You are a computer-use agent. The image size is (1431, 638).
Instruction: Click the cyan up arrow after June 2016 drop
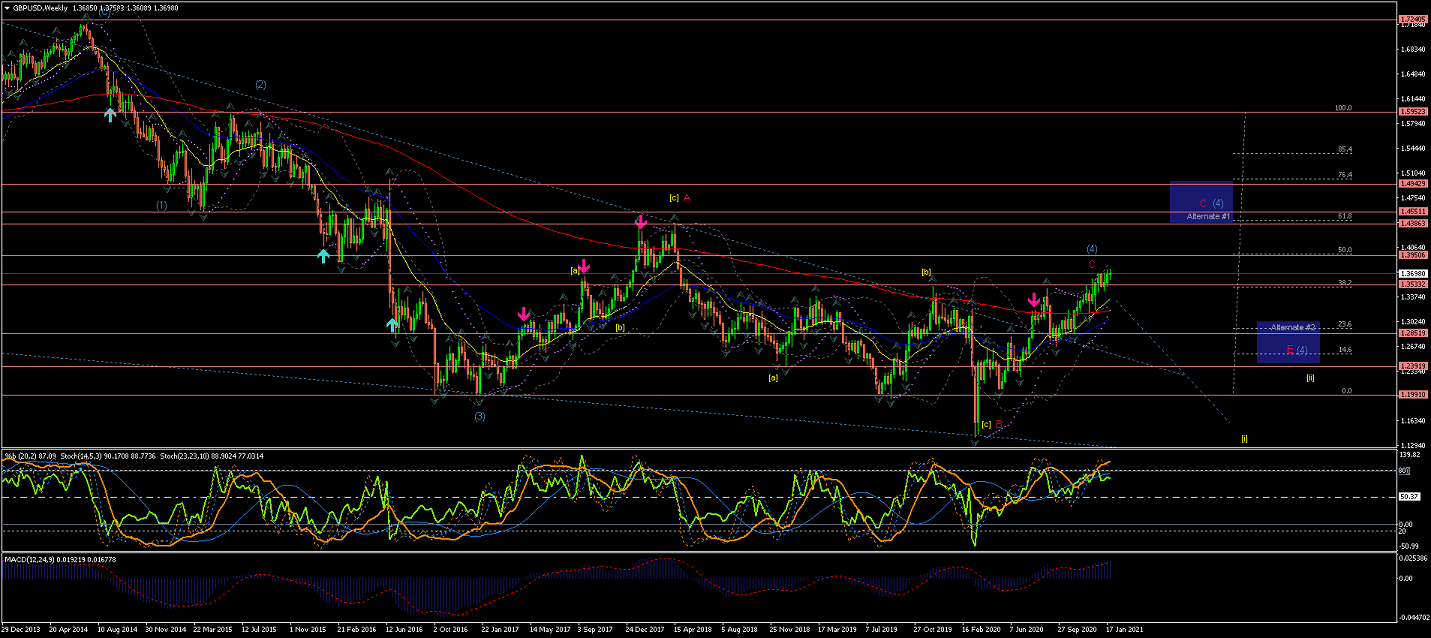point(393,323)
